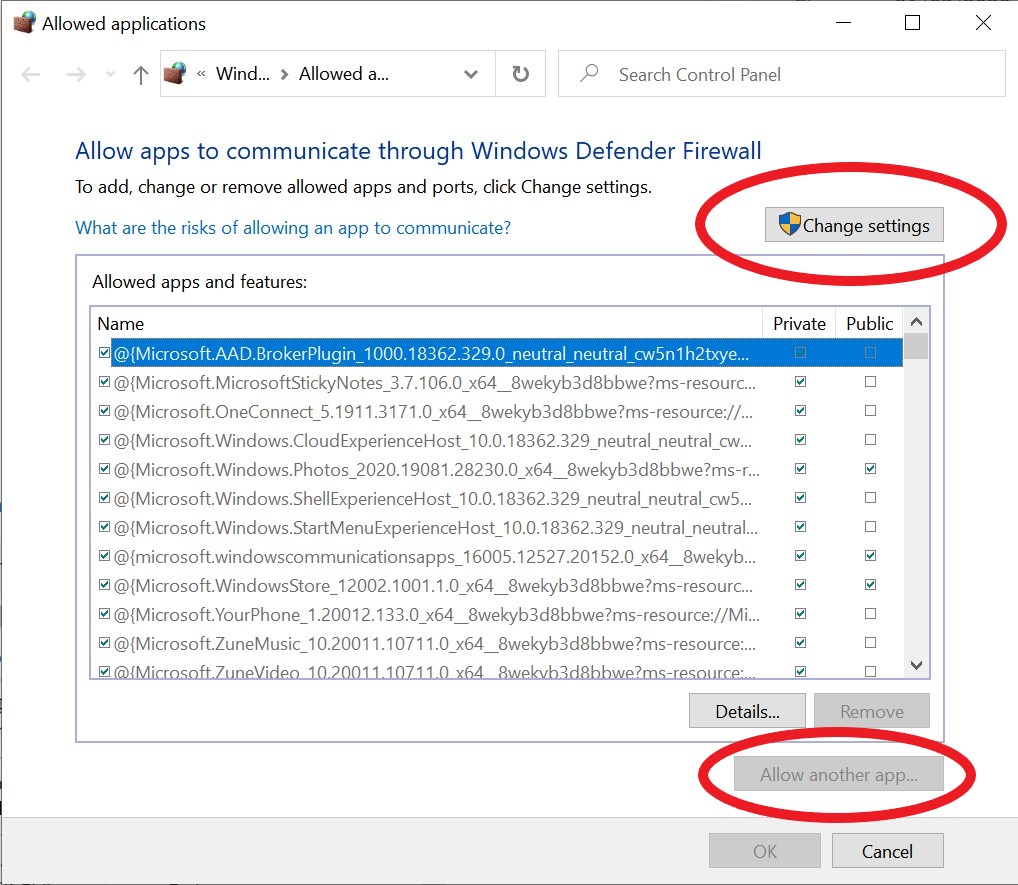Select the Microsoft.Windows.Photos row
Screen dimensions: 1018x885
pos(497,469)
